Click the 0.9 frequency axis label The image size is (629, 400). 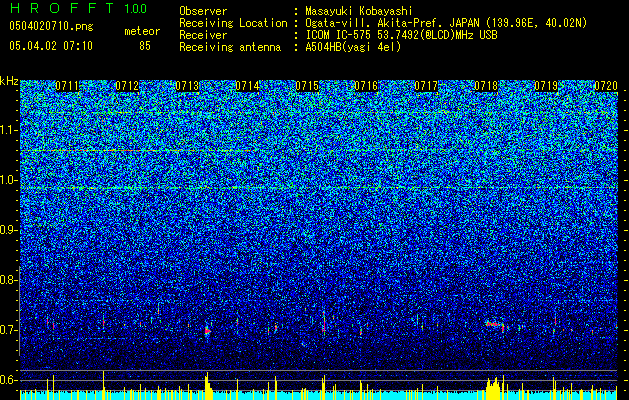(x=9, y=230)
